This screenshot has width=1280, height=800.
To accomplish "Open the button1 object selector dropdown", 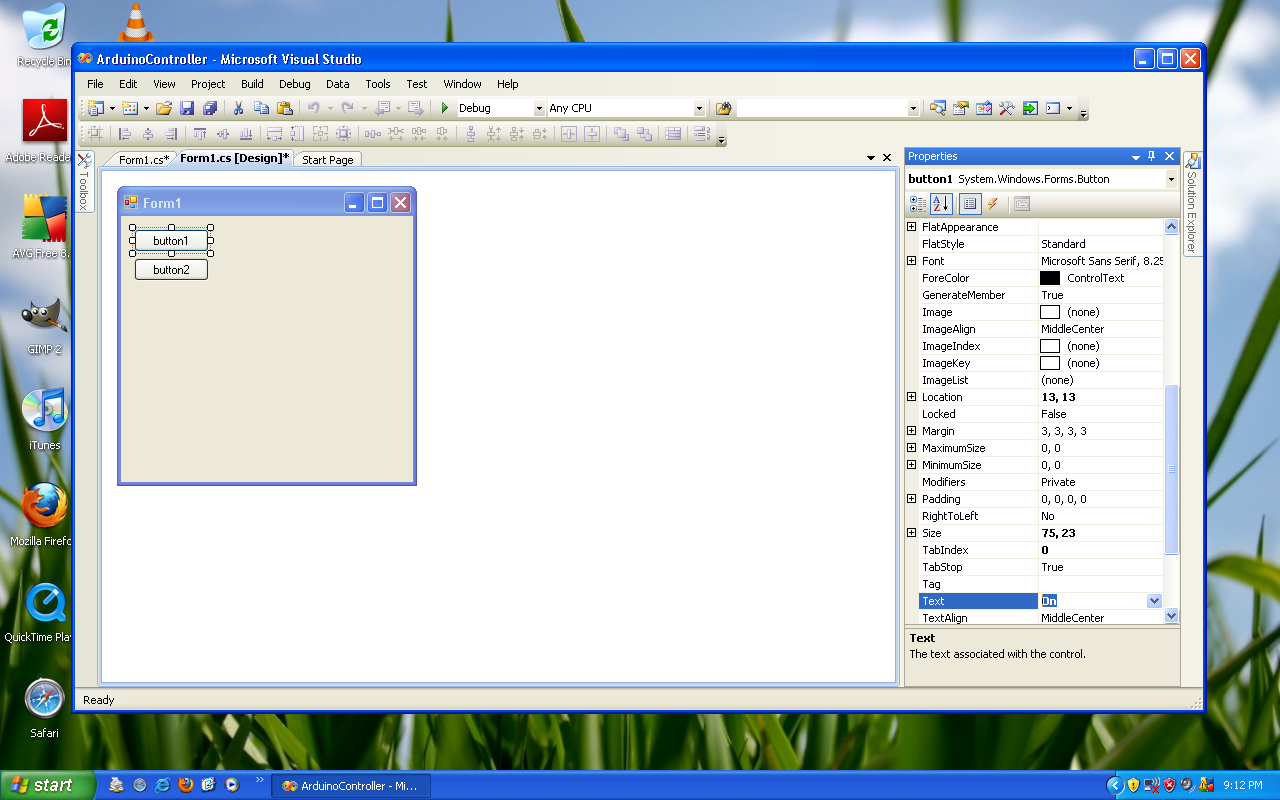I will (1171, 179).
